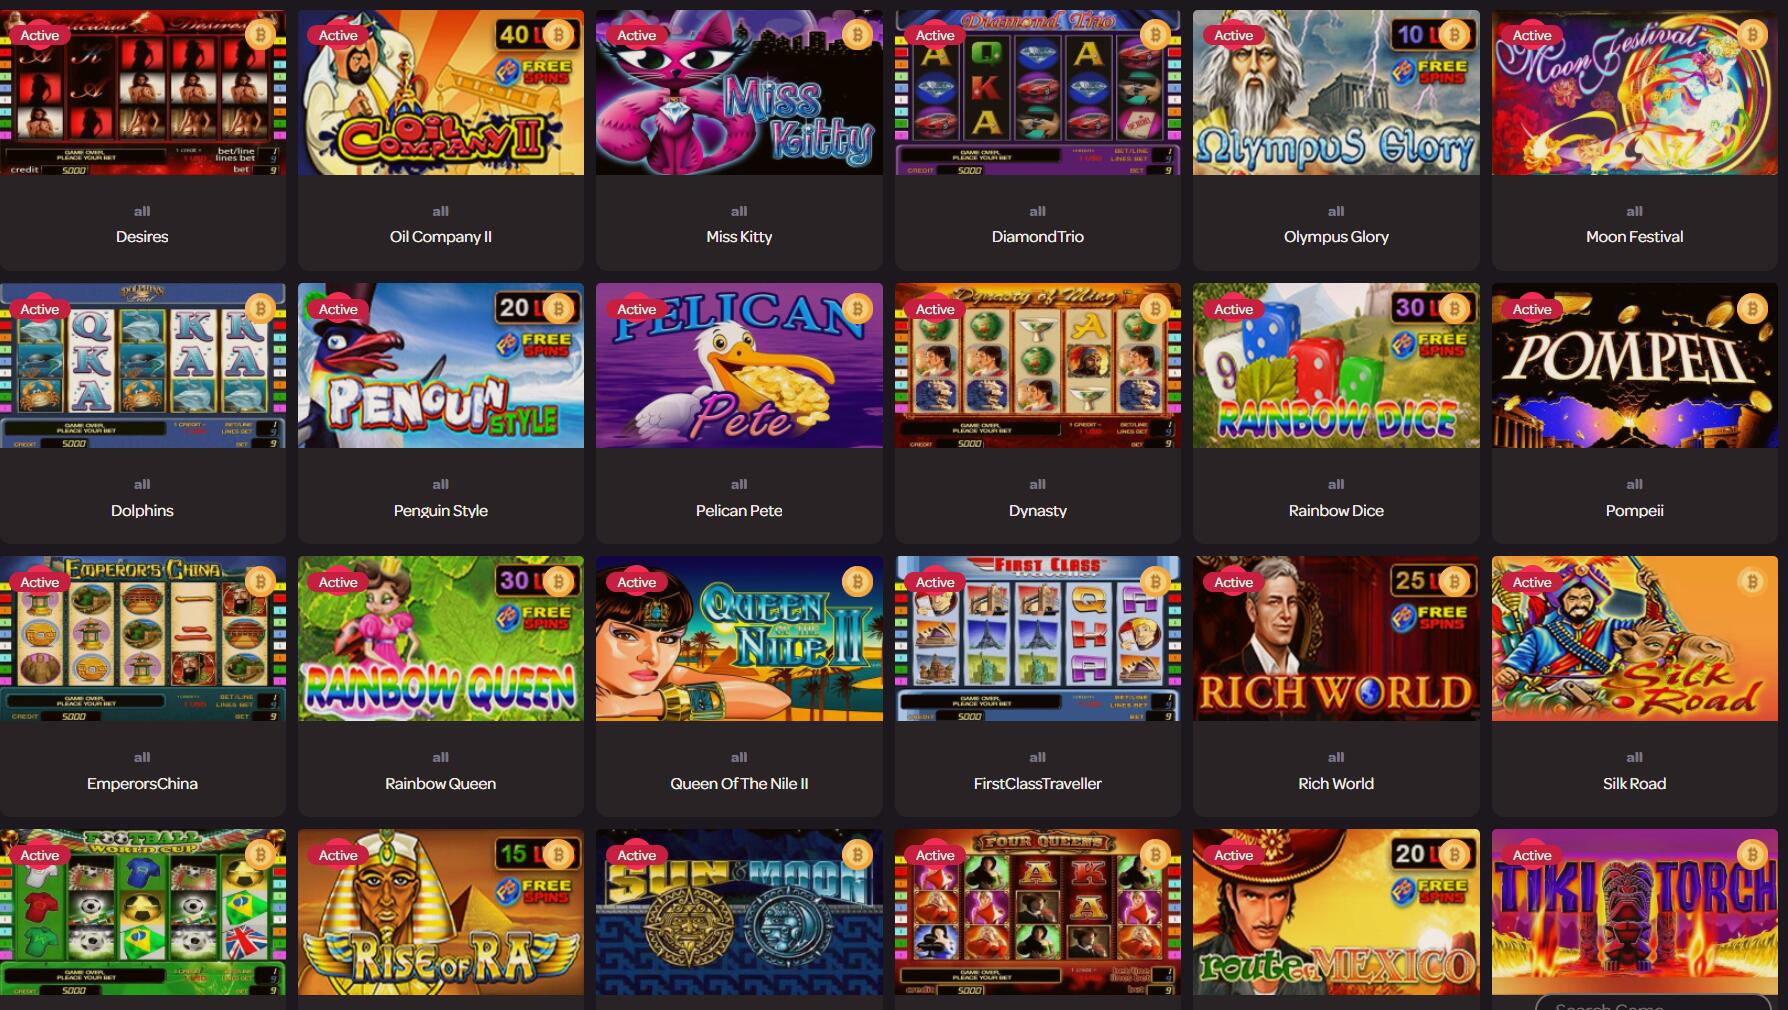This screenshot has height=1010, width=1788.
Task: Launch the Sun & Moon game thumbnail
Action: [x=739, y=912]
